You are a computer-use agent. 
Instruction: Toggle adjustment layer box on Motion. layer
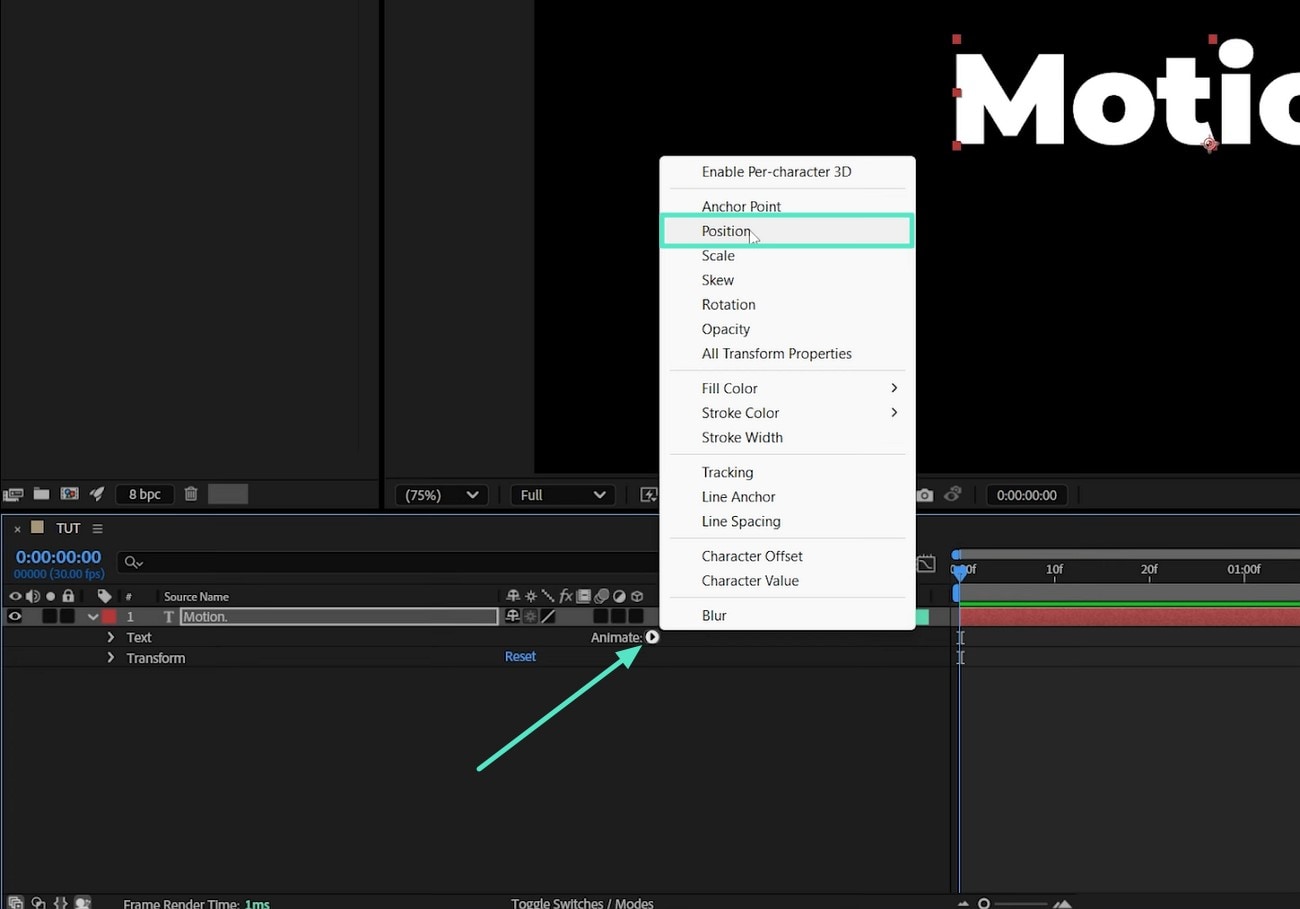click(619, 617)
